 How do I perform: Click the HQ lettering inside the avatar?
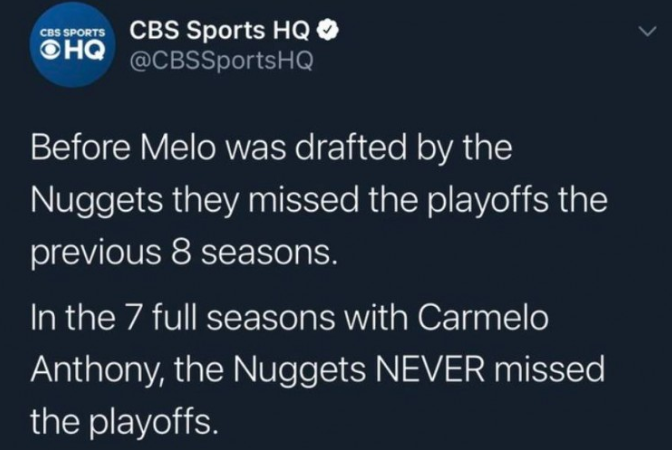pyautogui.click(x=84, y=50)
